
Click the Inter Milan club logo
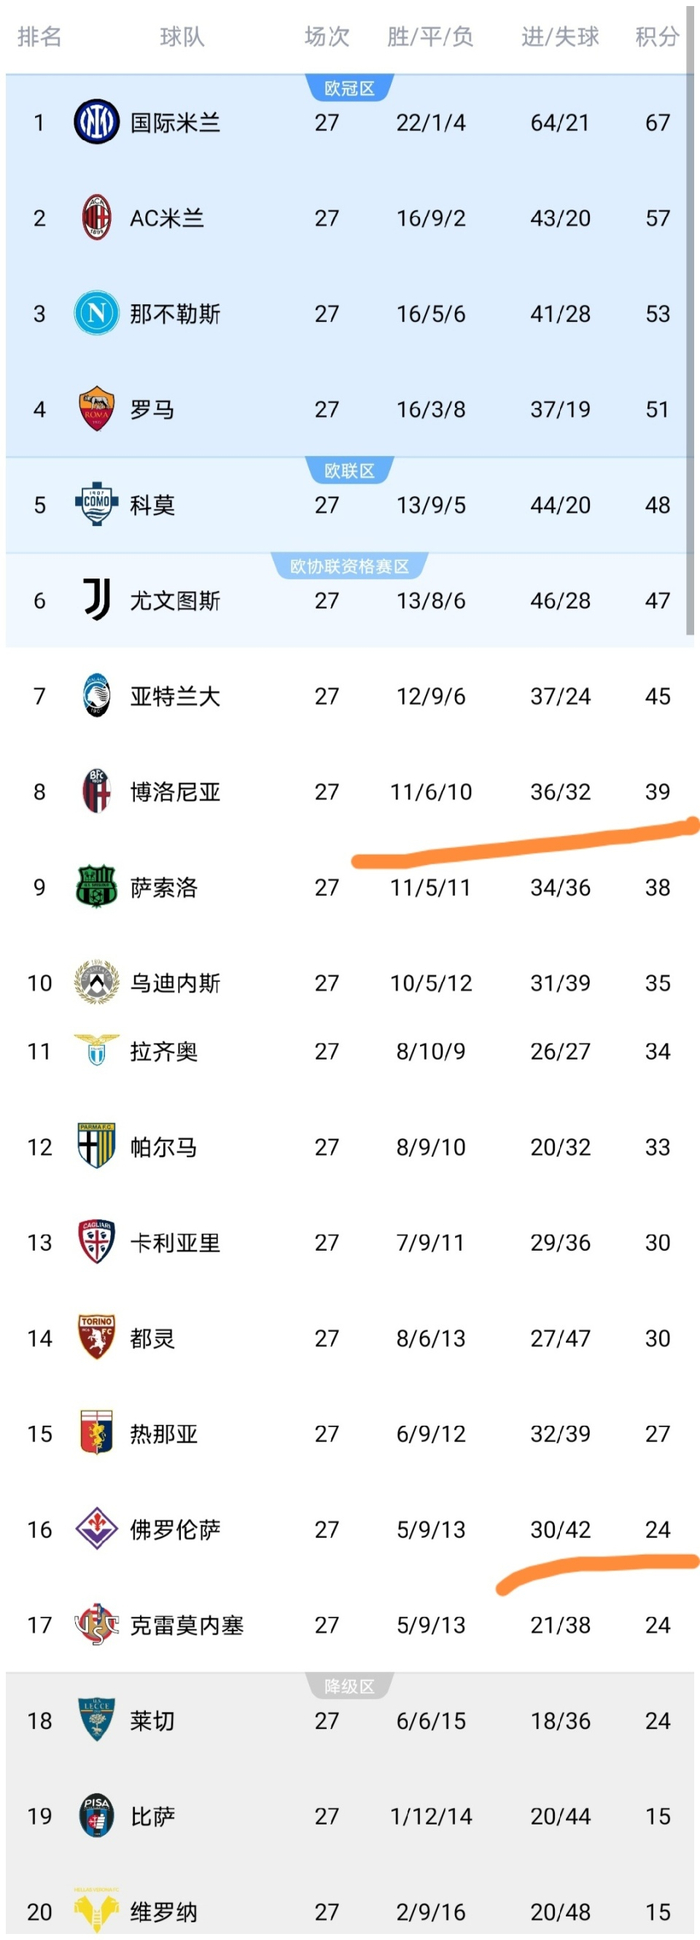[97, 123]
